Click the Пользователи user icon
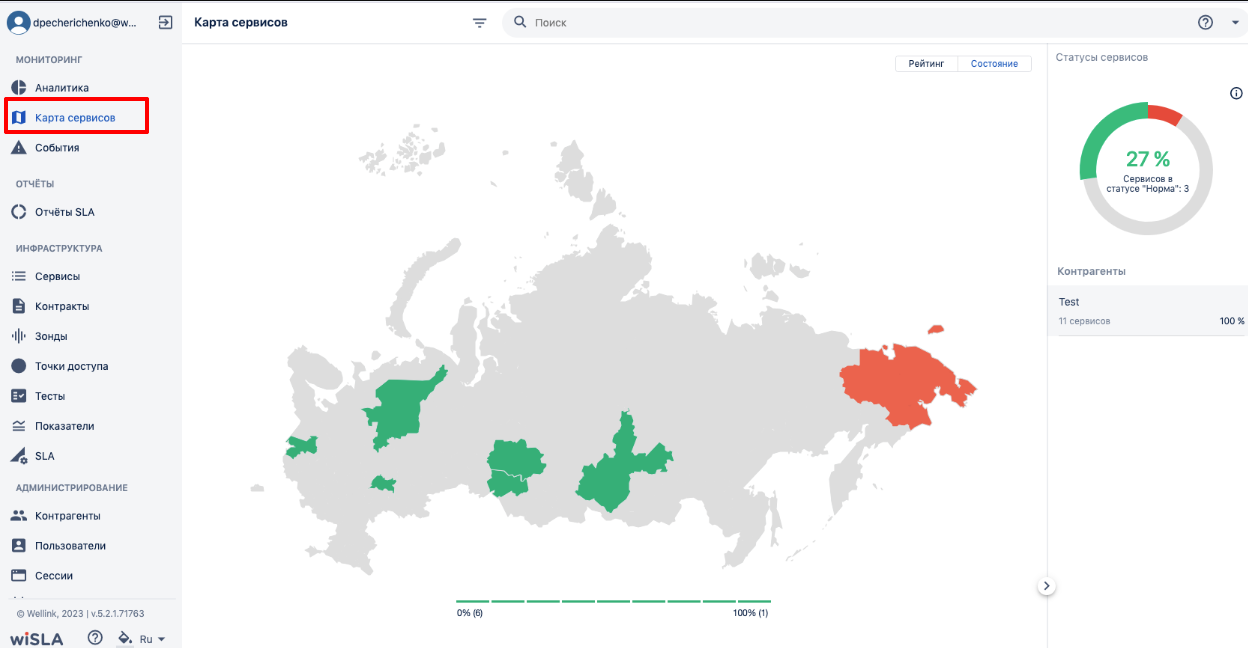This screenshot has height=648, width=1248. 18,546
